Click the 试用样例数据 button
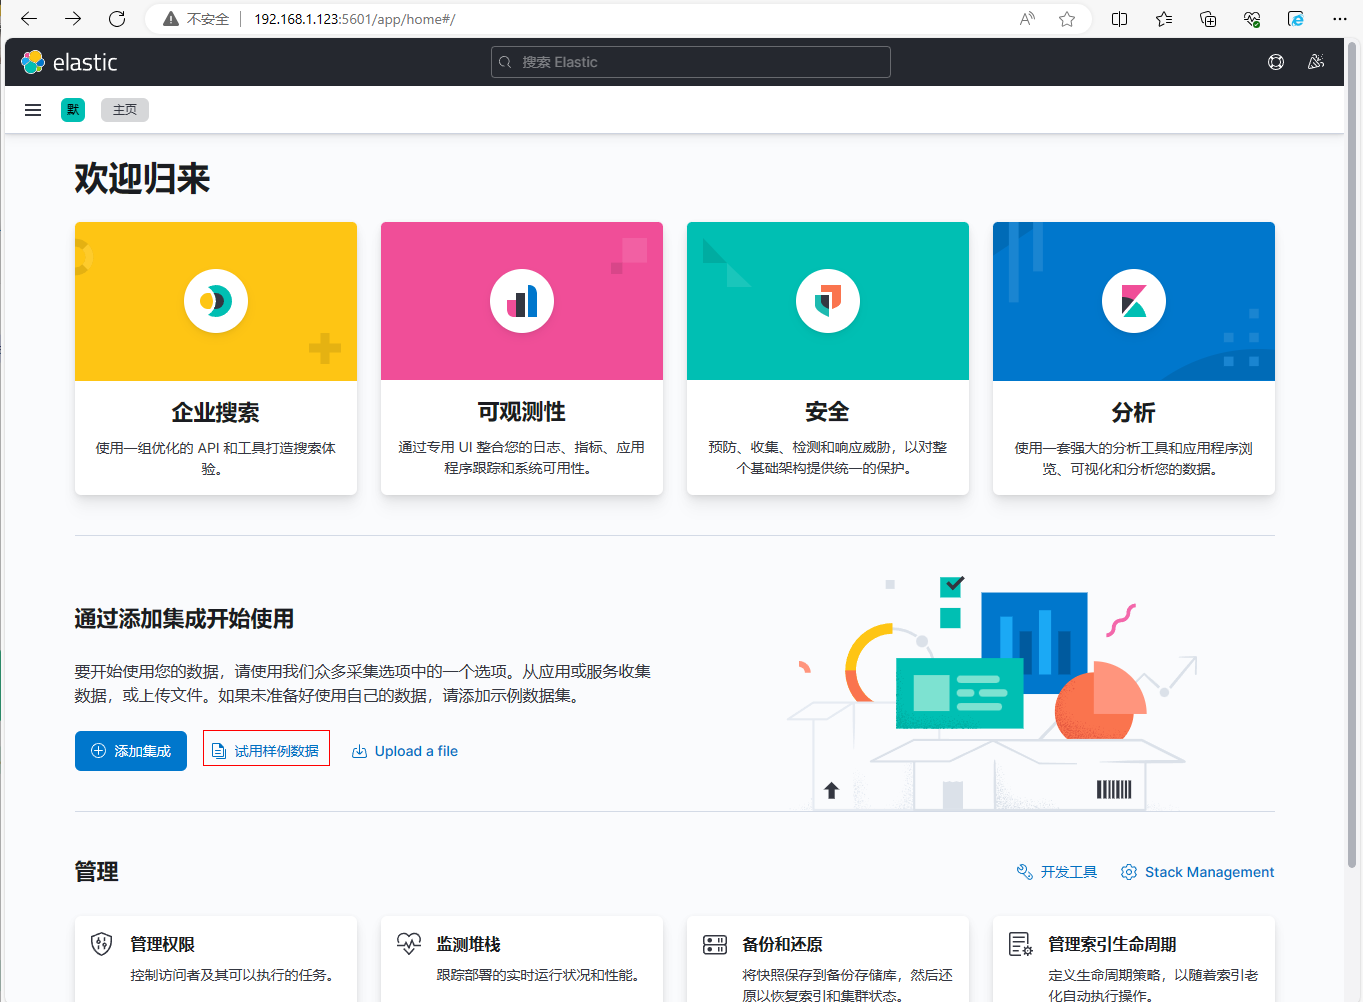 pyautogui.click(x=266, y=751)
